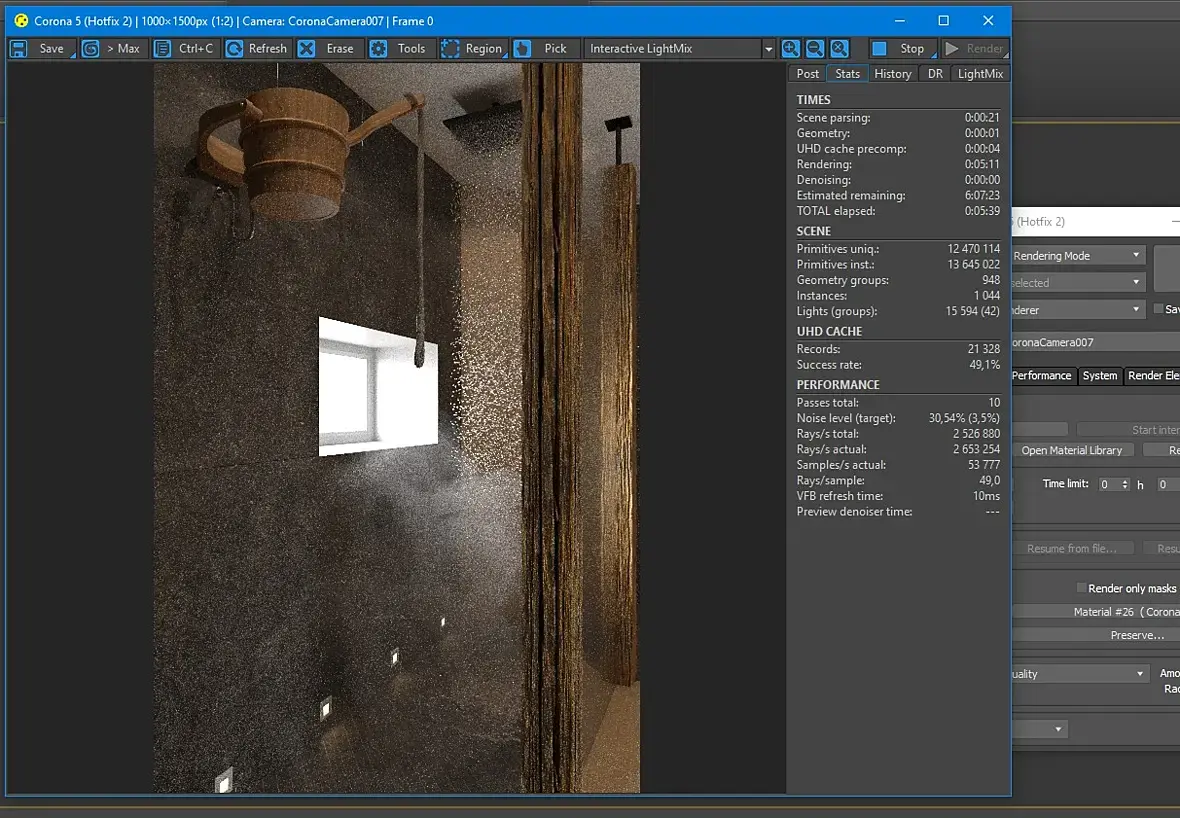Open the Tools menu in VFB
Image resolution: width=1180 pixels, height=818 pixels.
pos(400,48)
